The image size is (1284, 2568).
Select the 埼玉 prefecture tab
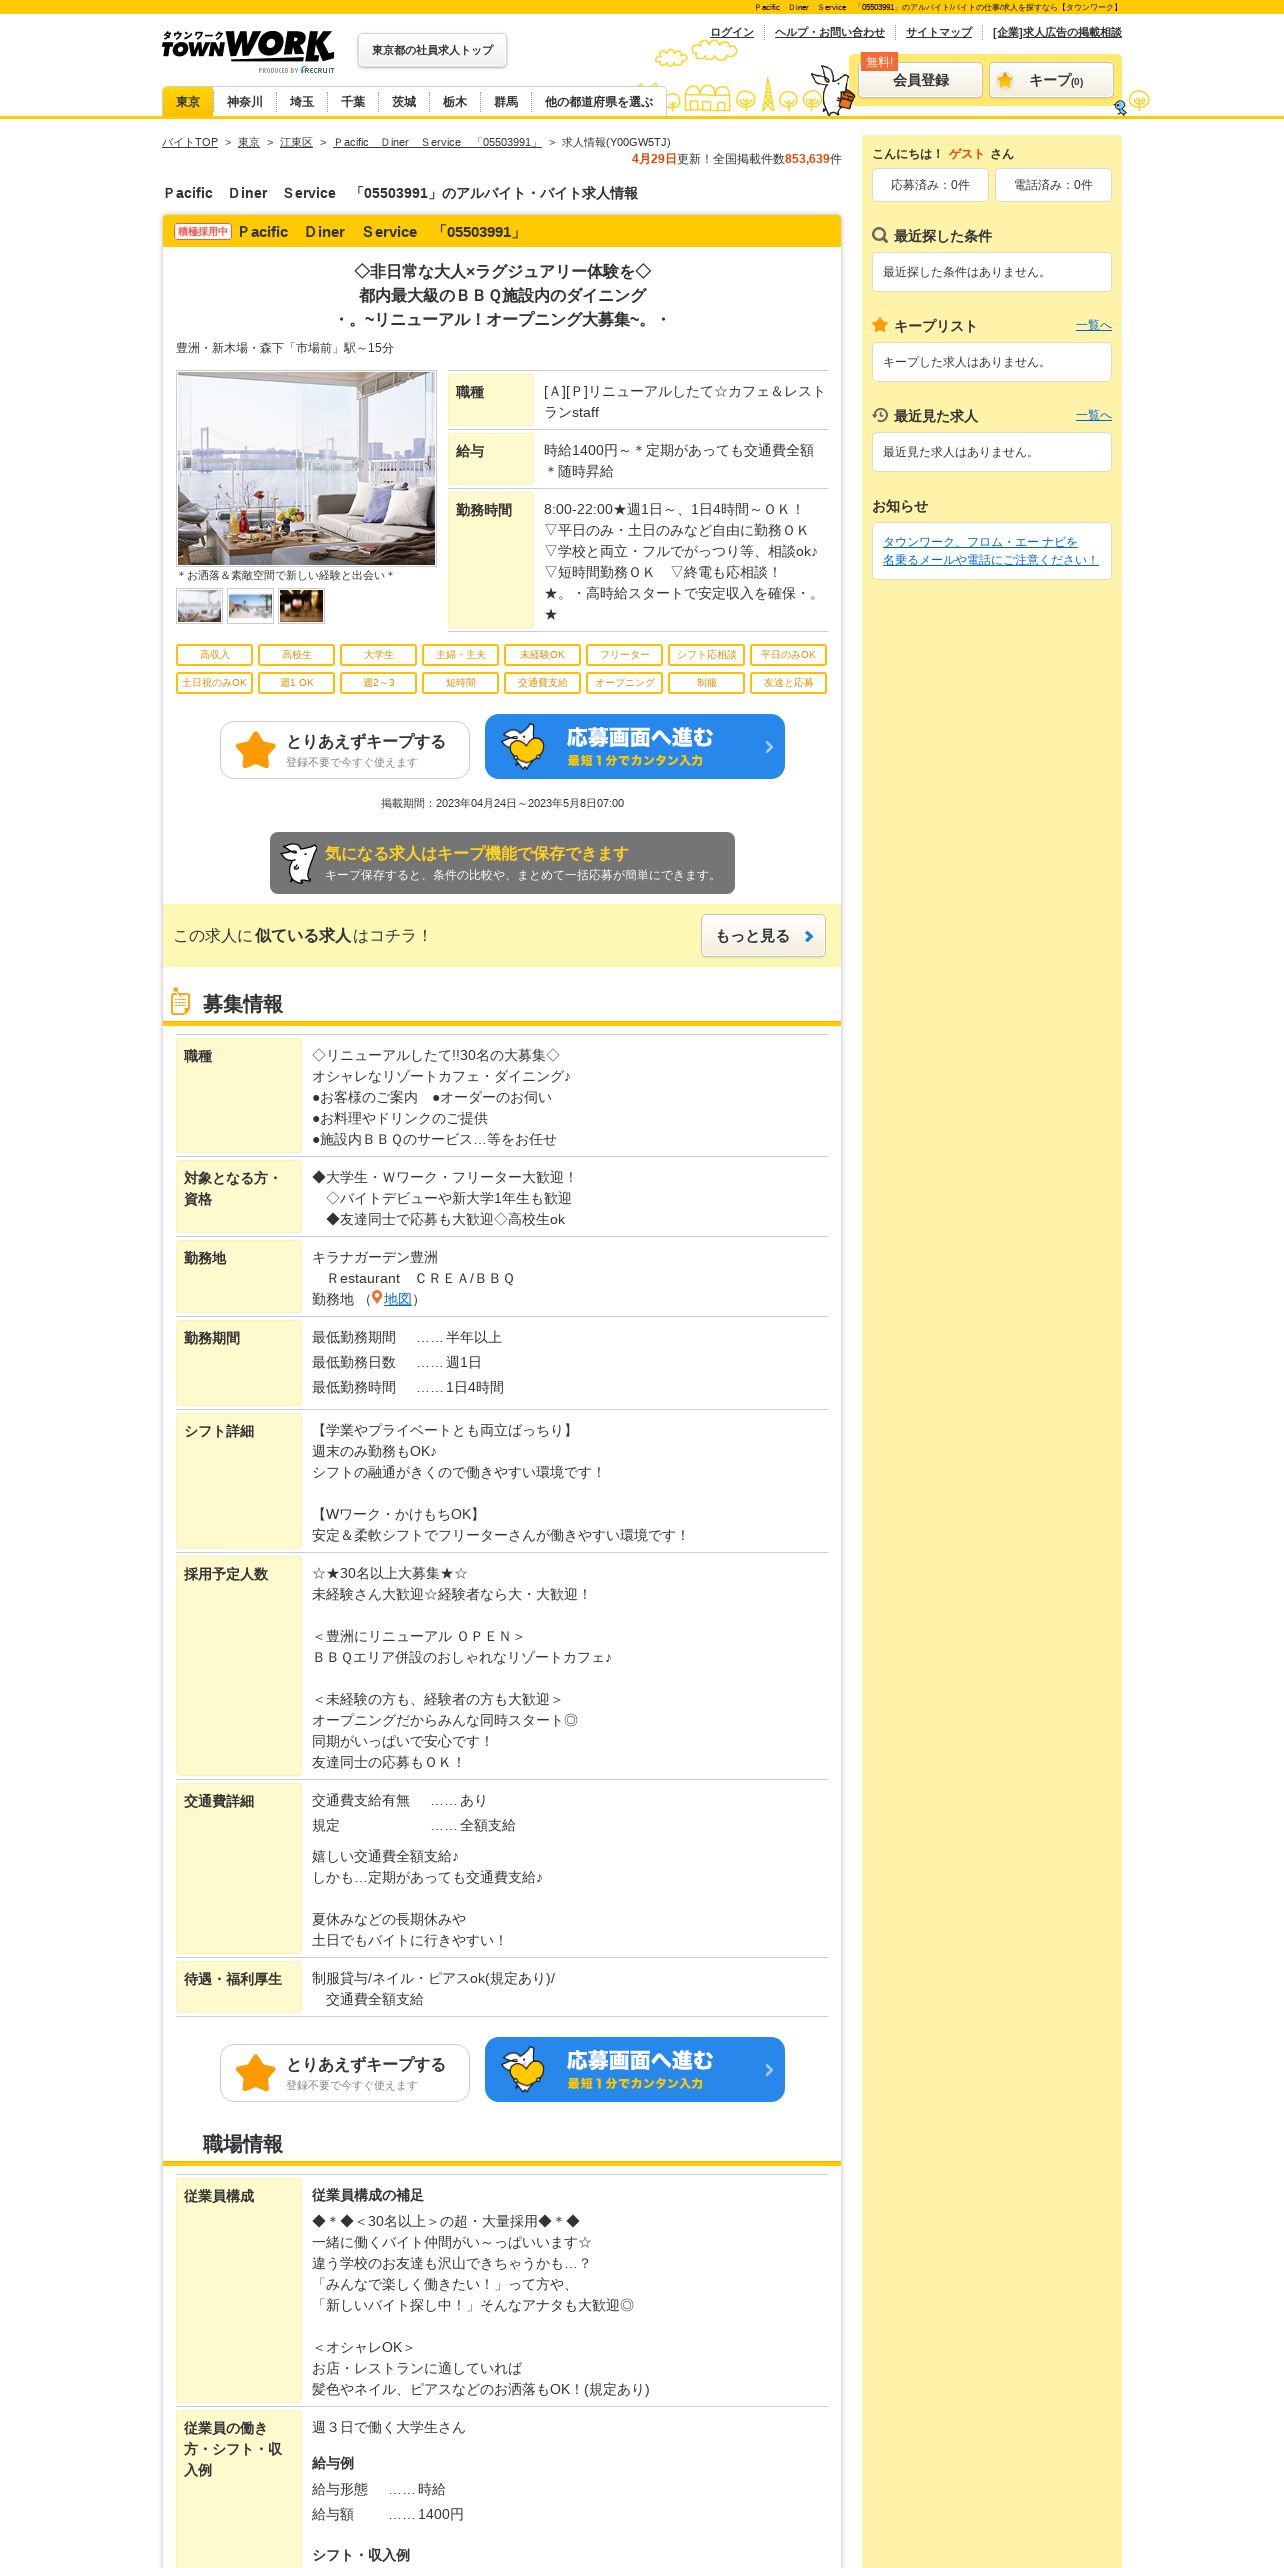[x=302, y=102]
